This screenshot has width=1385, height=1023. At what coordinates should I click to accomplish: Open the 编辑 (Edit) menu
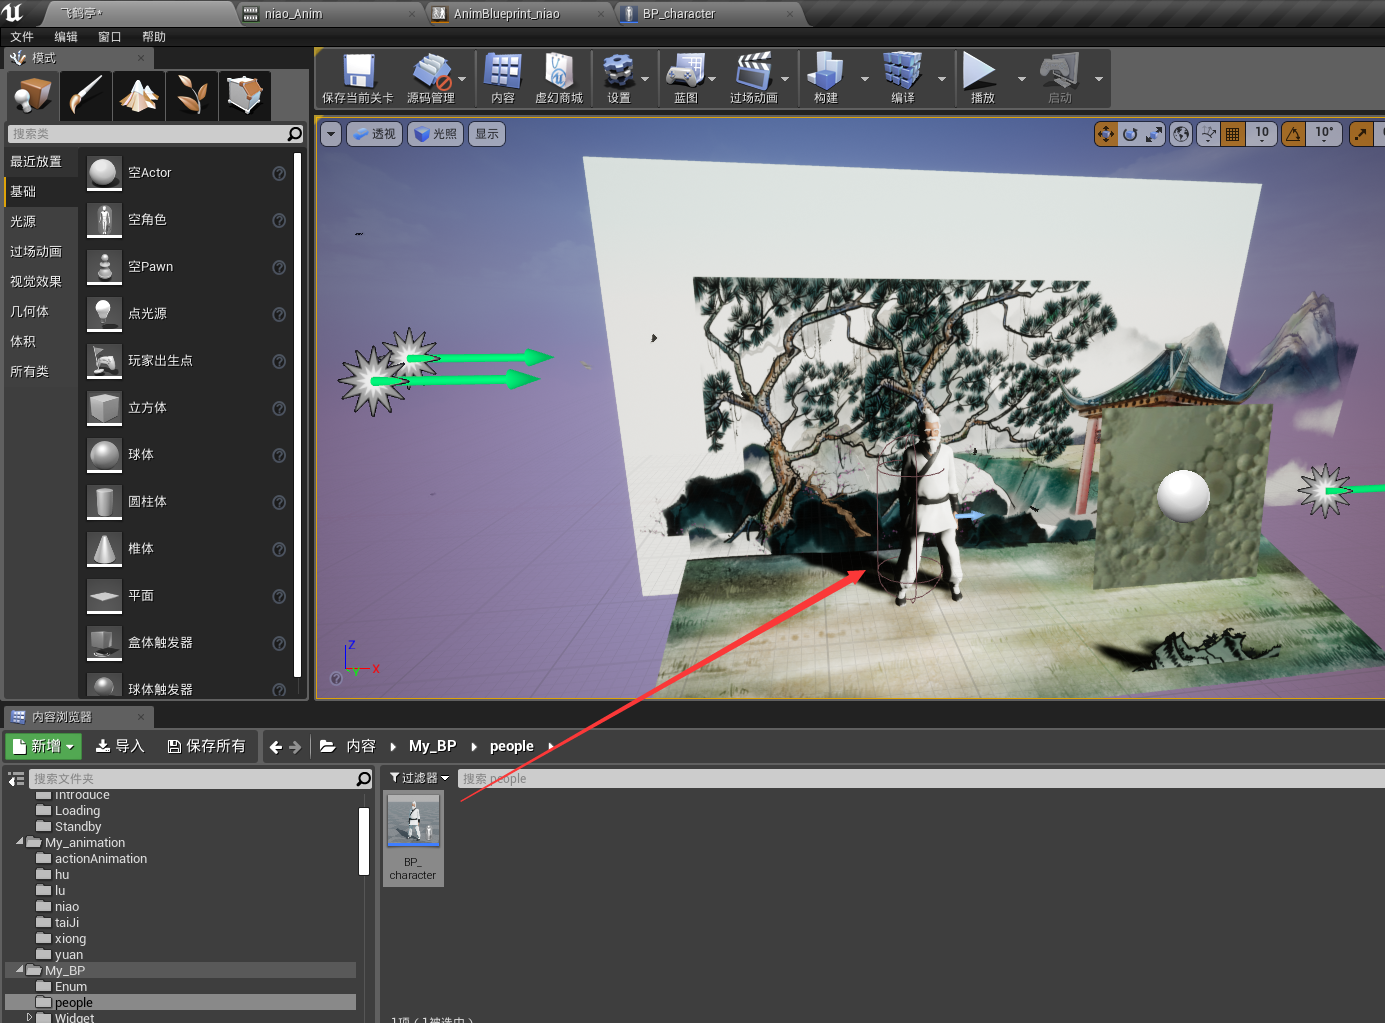pyautogui.click(x=66, y=37)
